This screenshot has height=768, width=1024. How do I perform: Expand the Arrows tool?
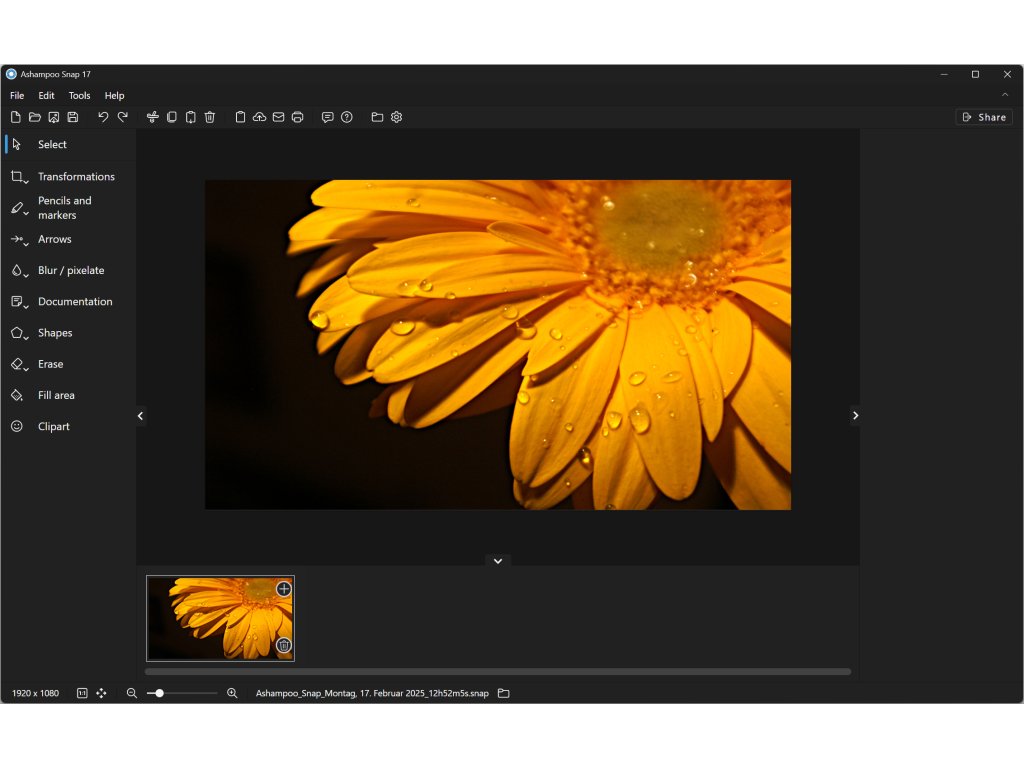tap(69, 239)
